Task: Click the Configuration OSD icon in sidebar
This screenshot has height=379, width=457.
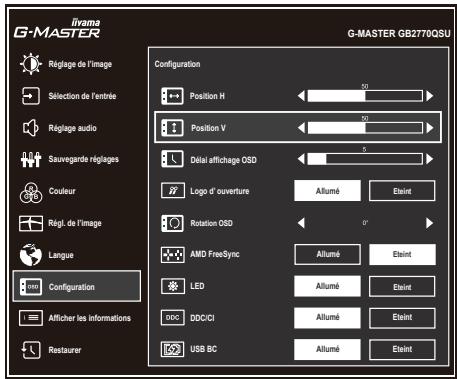Action: (x=31, y=287)
